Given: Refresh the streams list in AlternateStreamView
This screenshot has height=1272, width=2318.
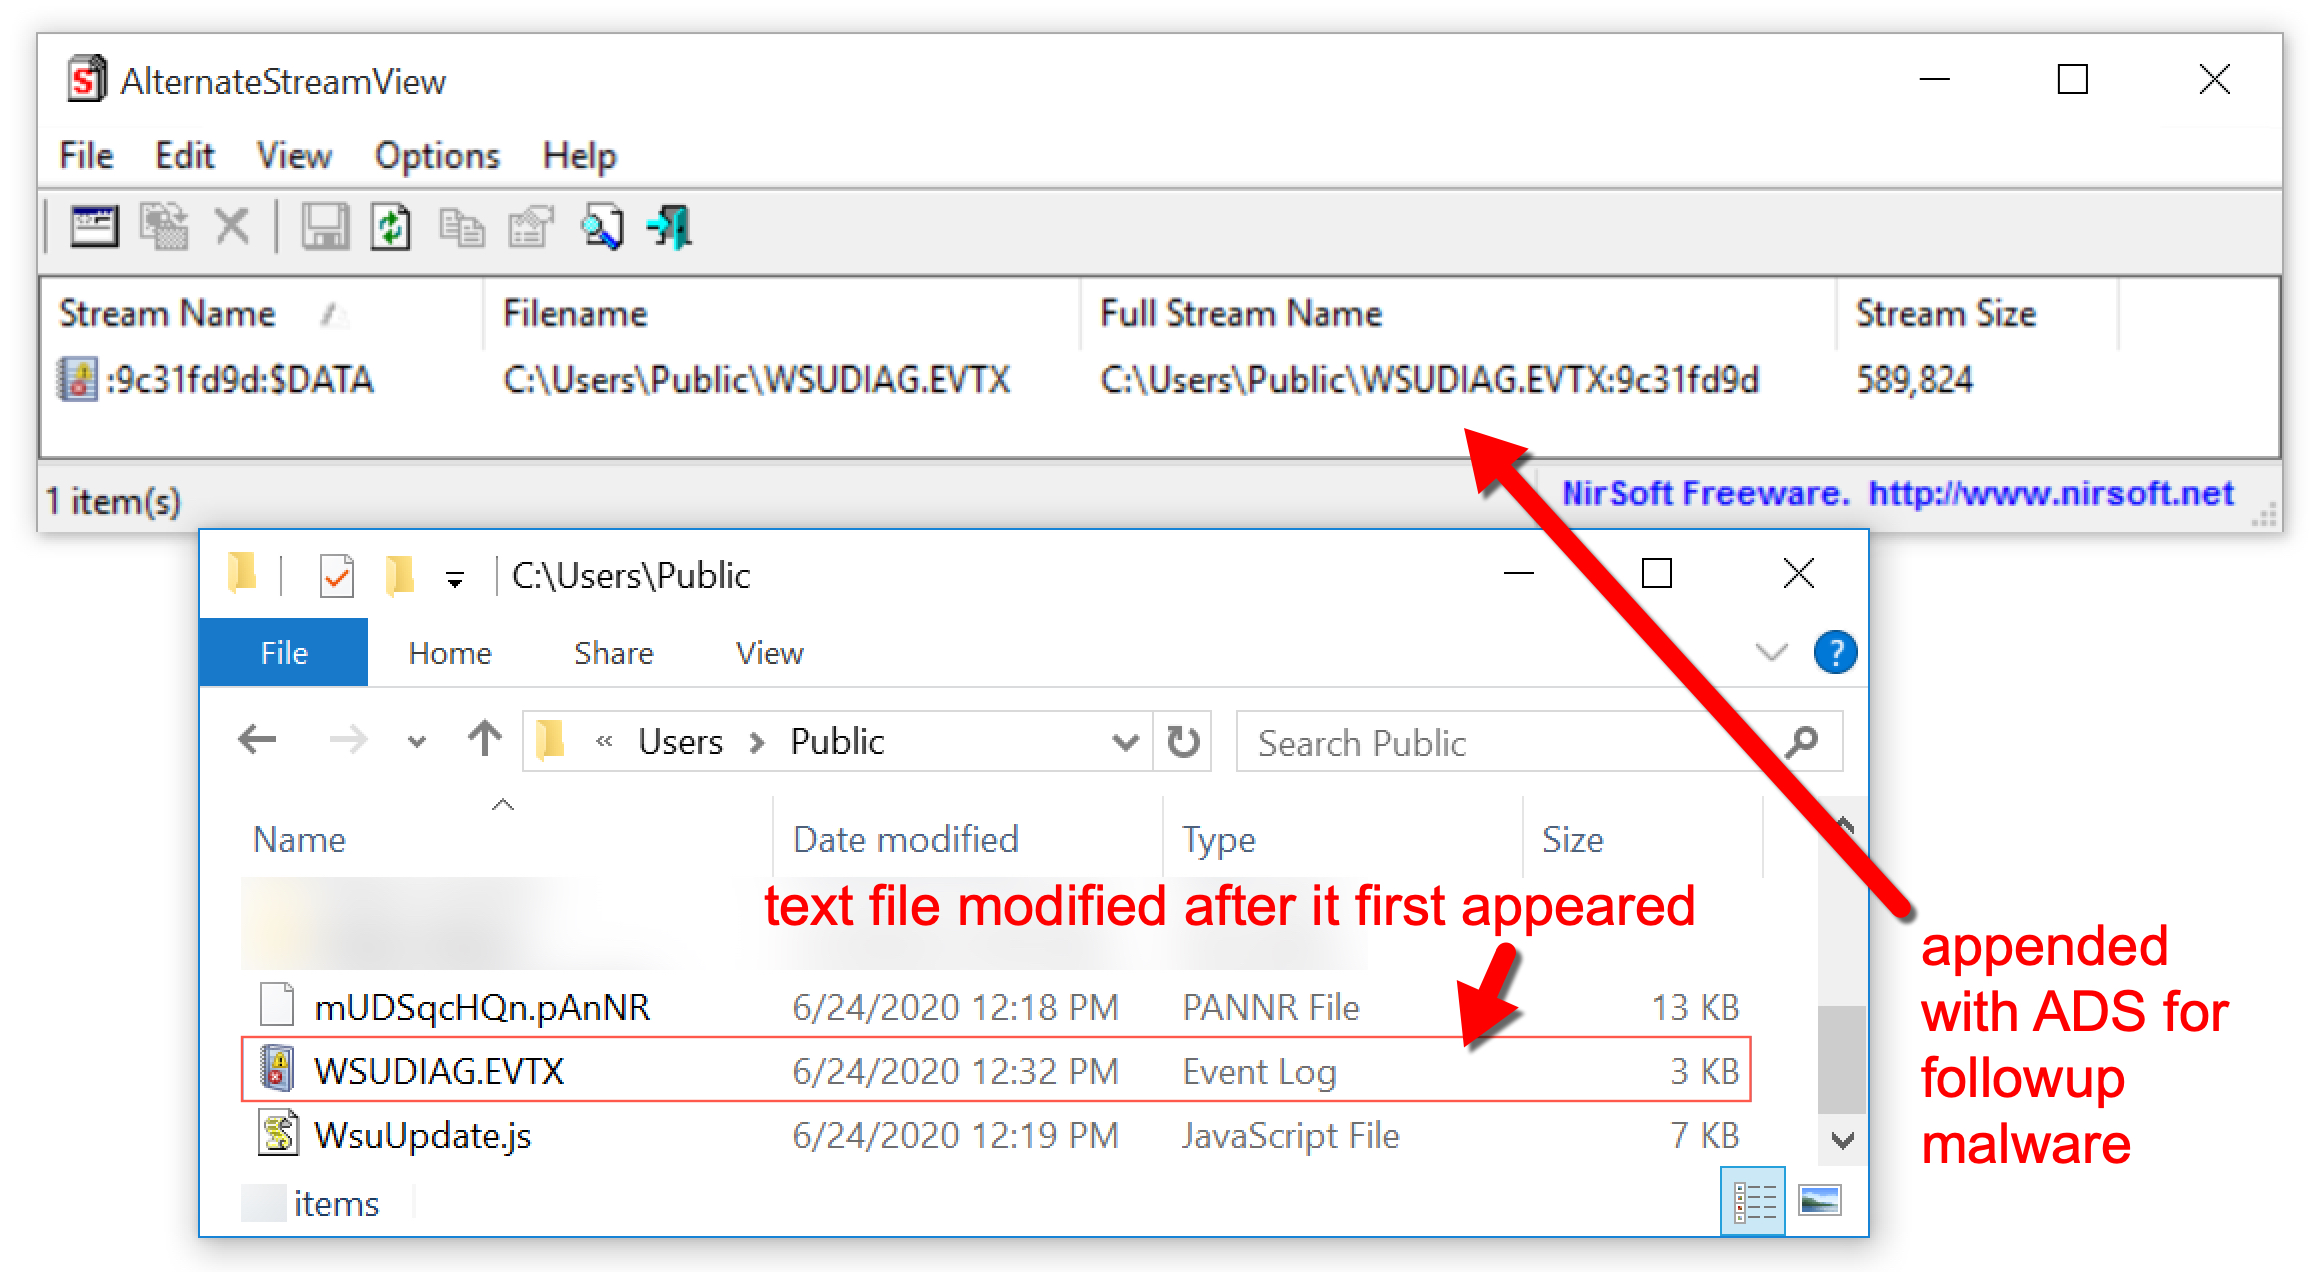Looking at the screenshot, I should [x=390, y=226].
